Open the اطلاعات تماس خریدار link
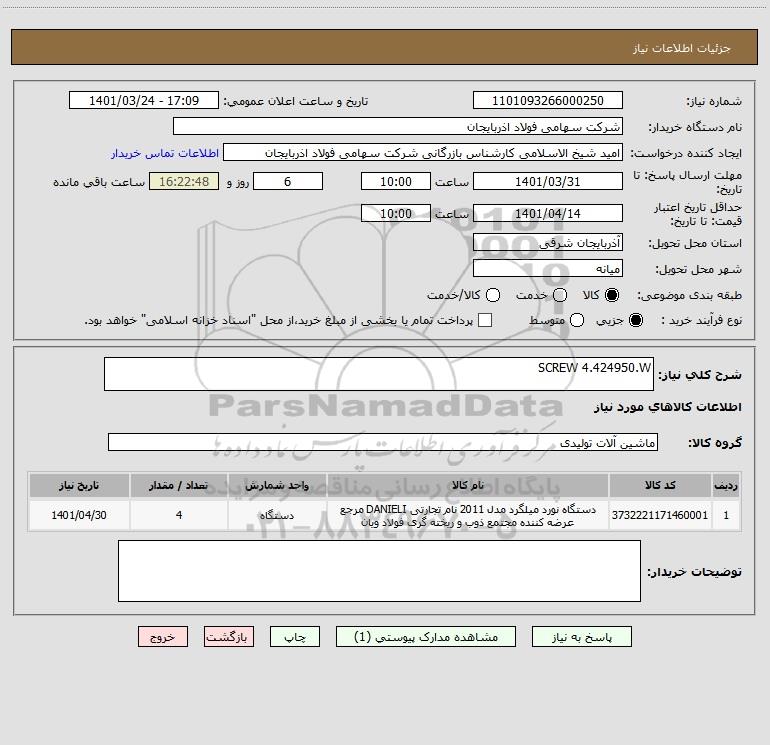 point(165,153)
